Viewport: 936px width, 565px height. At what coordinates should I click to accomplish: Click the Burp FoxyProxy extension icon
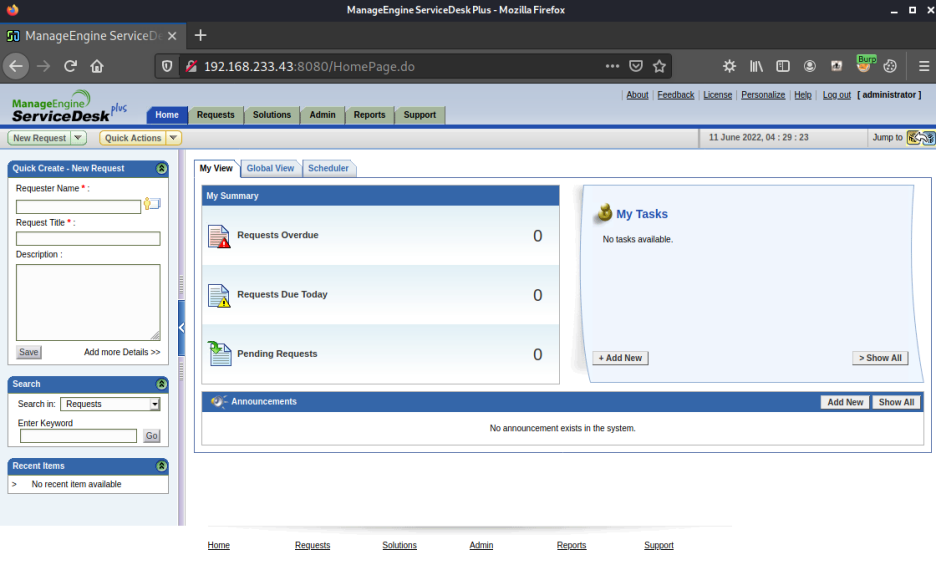[864, 65]
